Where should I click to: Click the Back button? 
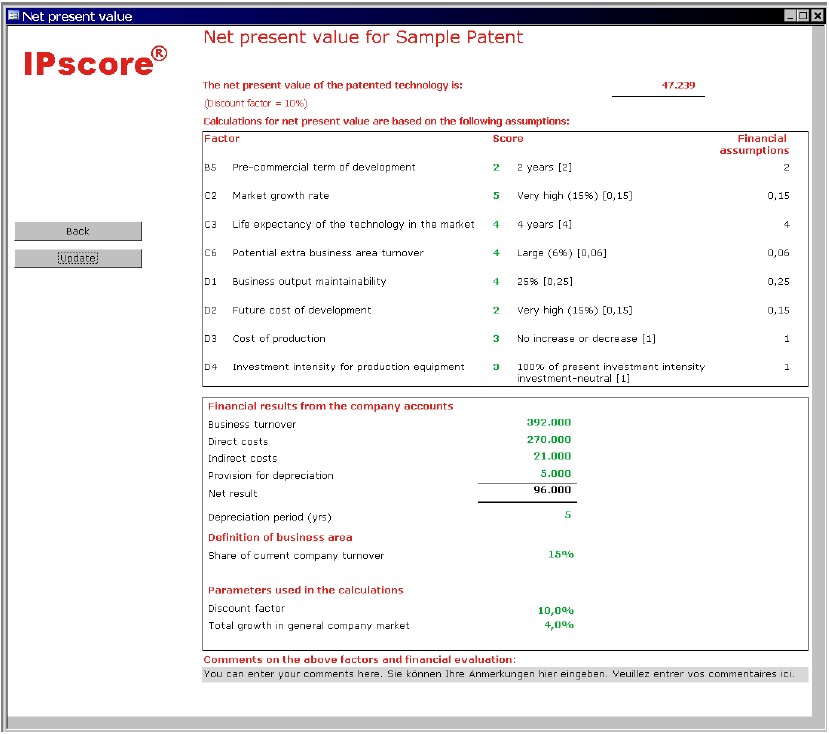(x=78, y=231)
